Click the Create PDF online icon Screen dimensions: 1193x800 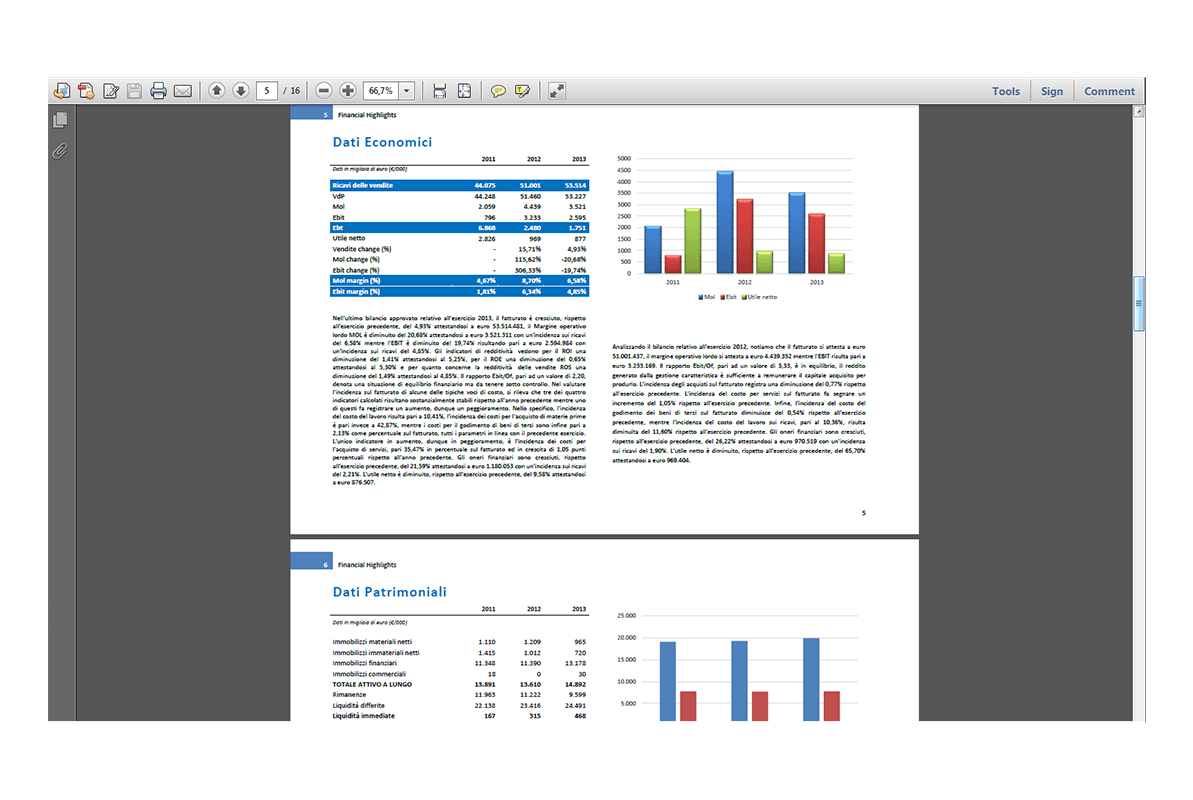click(62, 91)
